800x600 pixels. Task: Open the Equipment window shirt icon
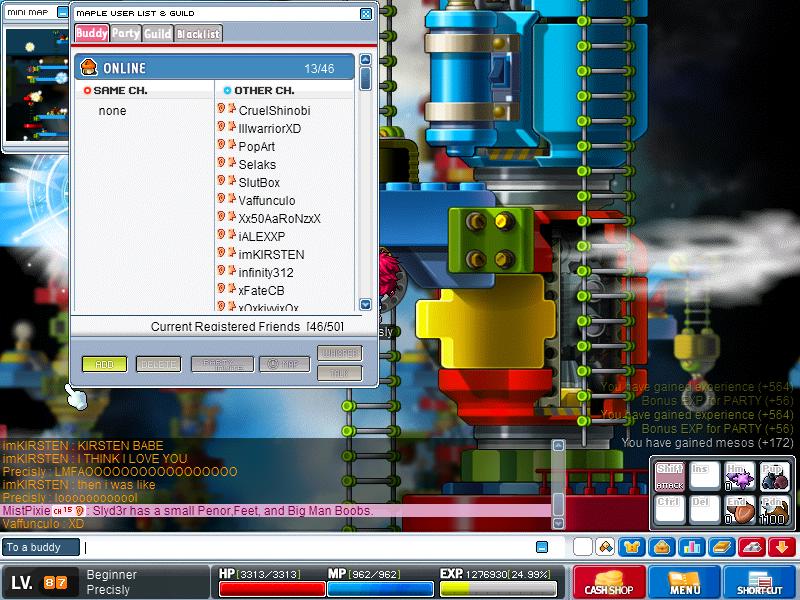coord(632,547)
